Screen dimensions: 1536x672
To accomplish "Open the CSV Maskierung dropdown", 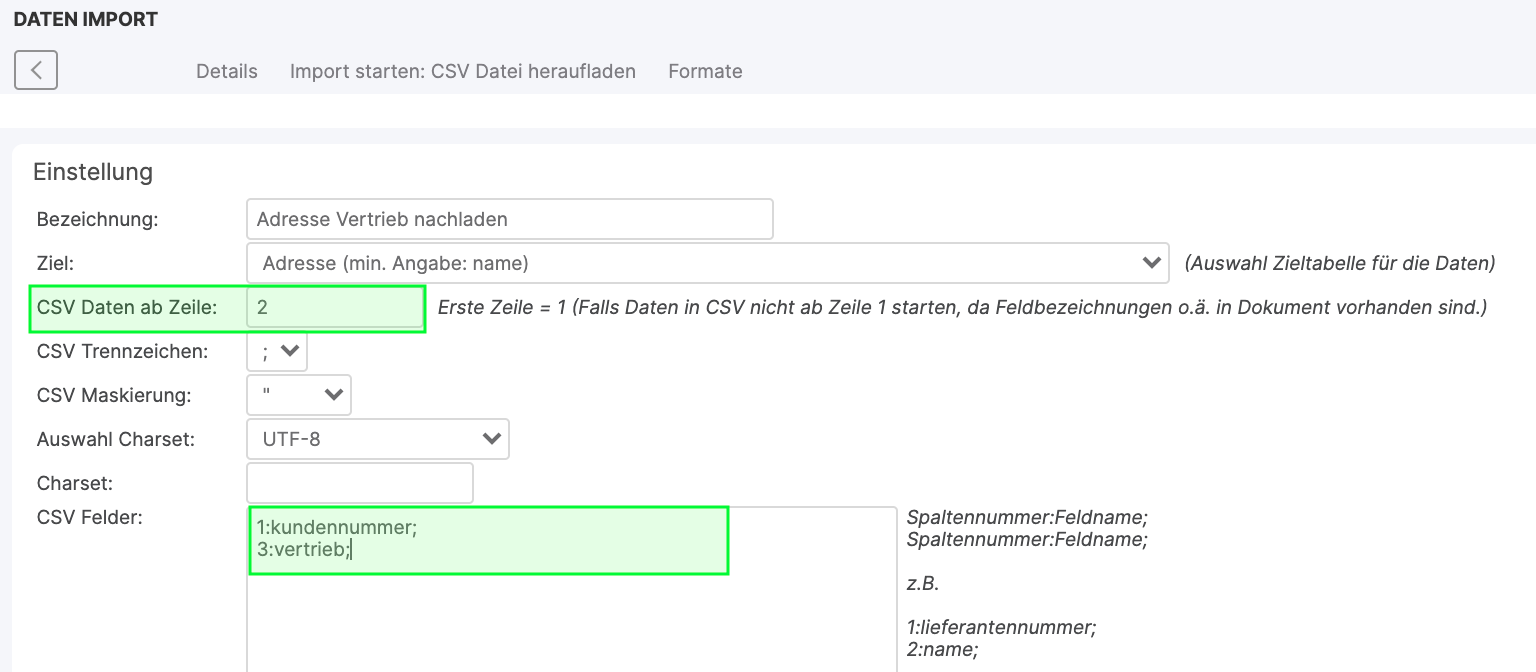I will (299, 395).
